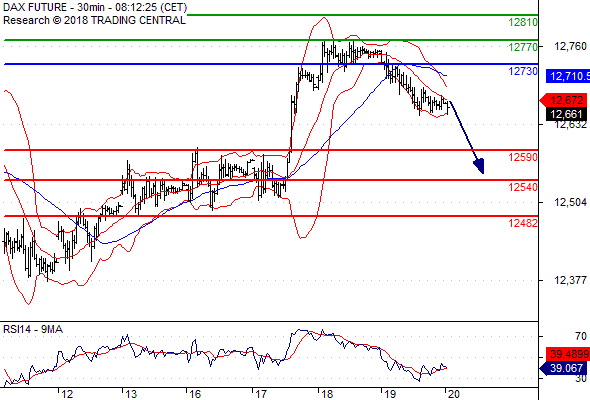
Task: Click the blue 12,710.5 price tag
Action: point(568,76)
